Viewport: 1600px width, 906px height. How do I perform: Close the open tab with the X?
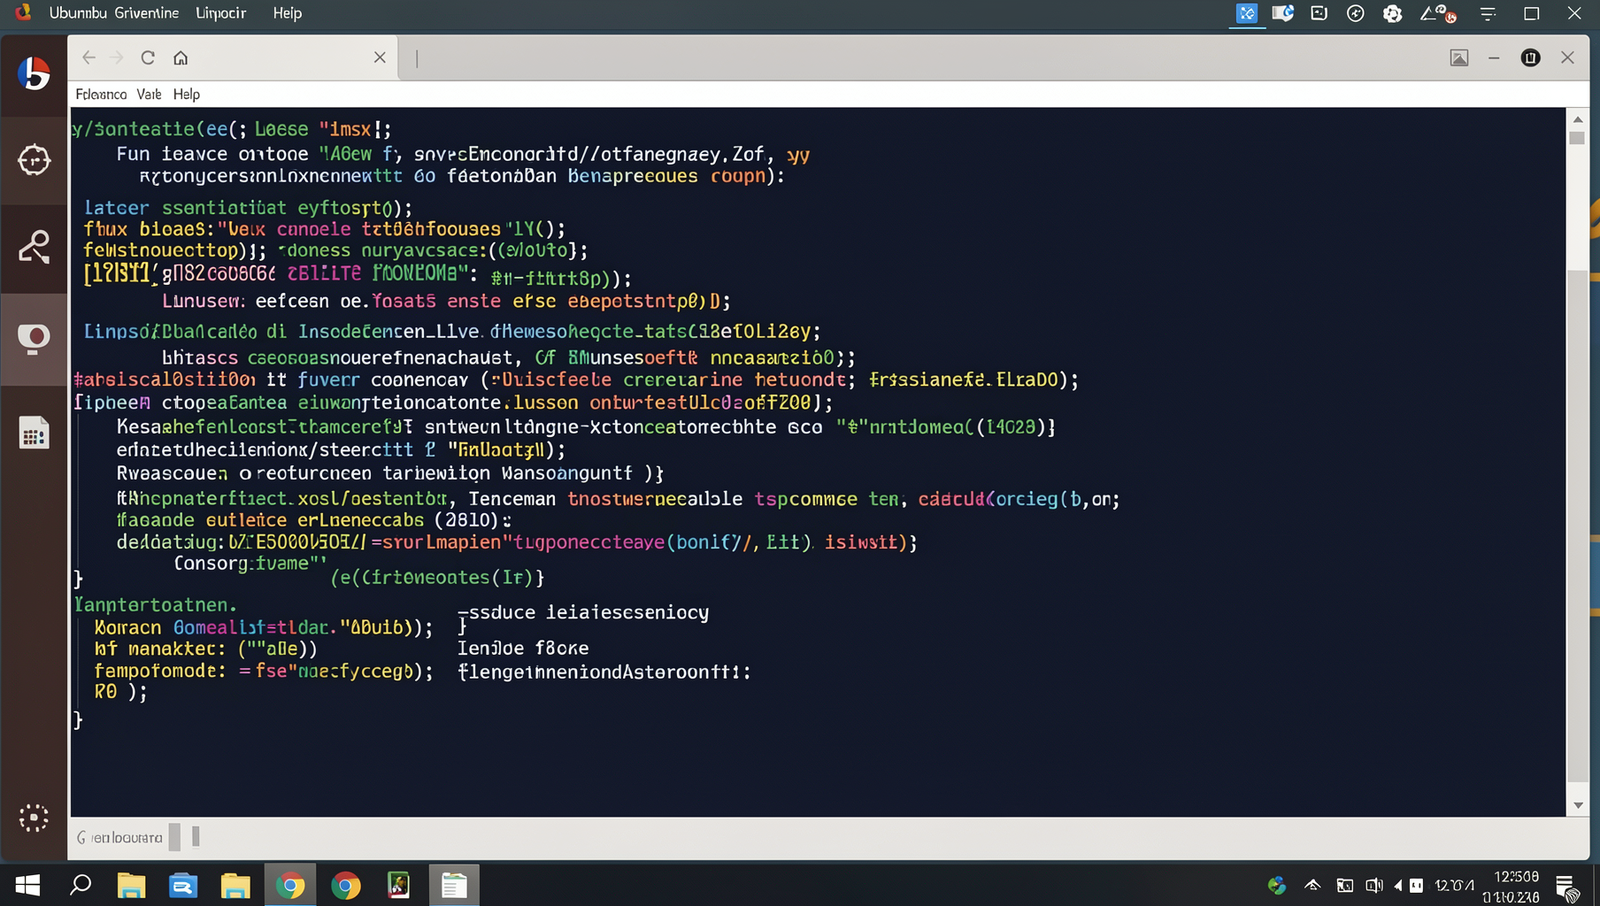[x=380, y=58]
